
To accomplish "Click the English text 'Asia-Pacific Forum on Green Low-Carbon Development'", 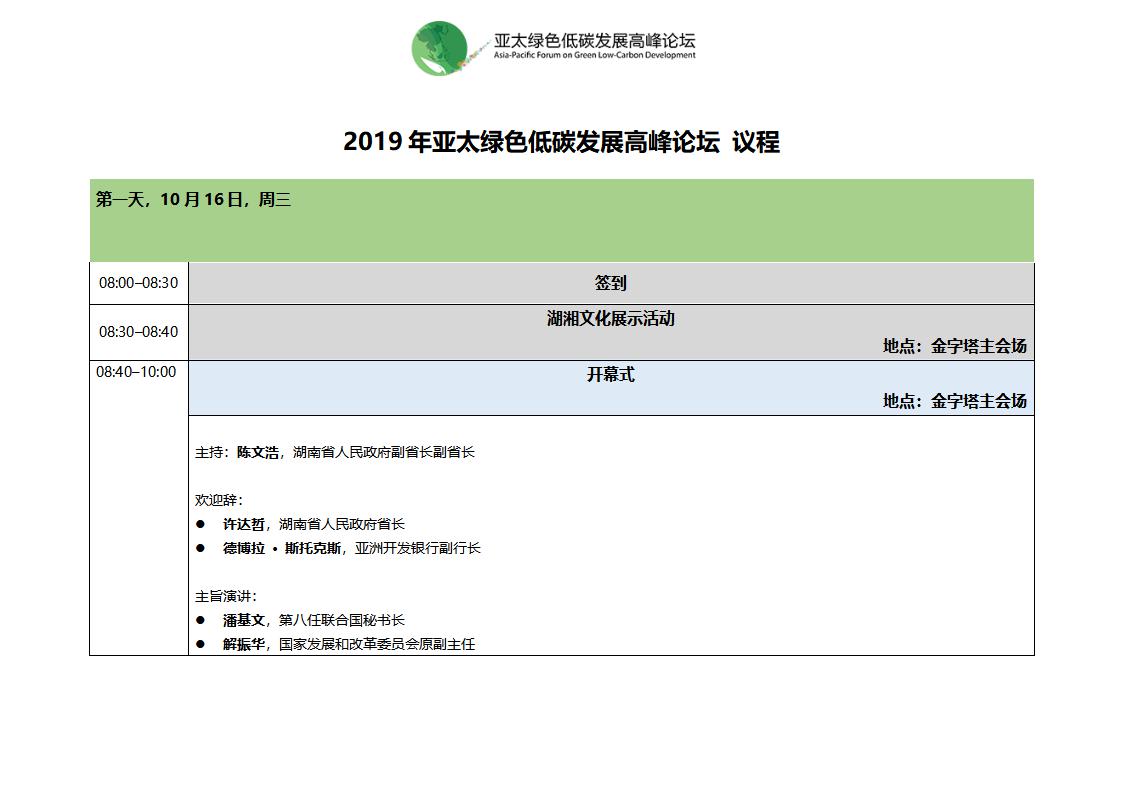I will (x=594, y=55).
